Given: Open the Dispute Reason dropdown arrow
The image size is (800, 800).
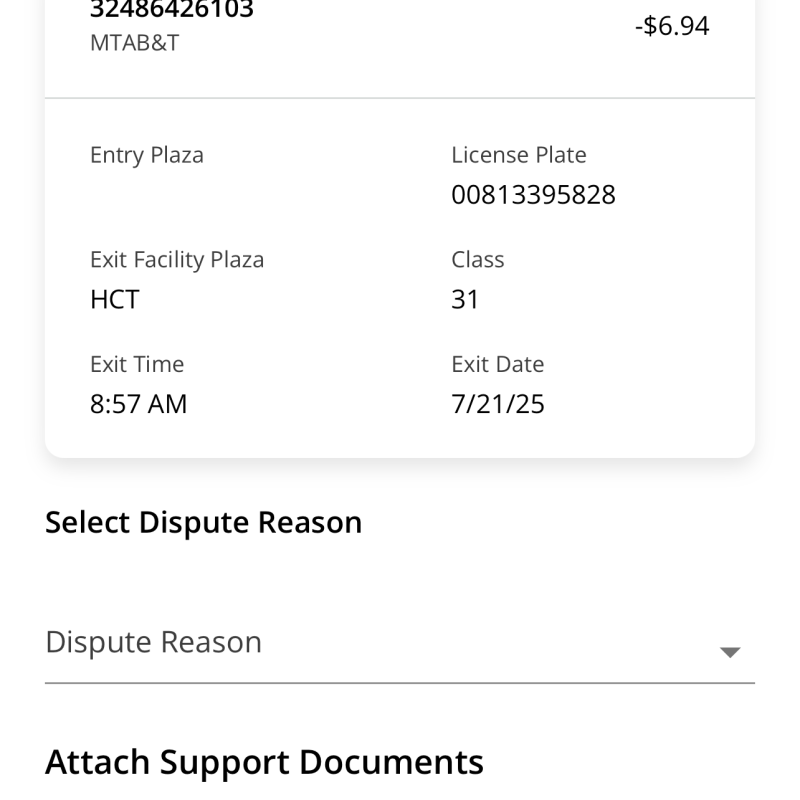Looking at the screenshot, I should 730,652.
